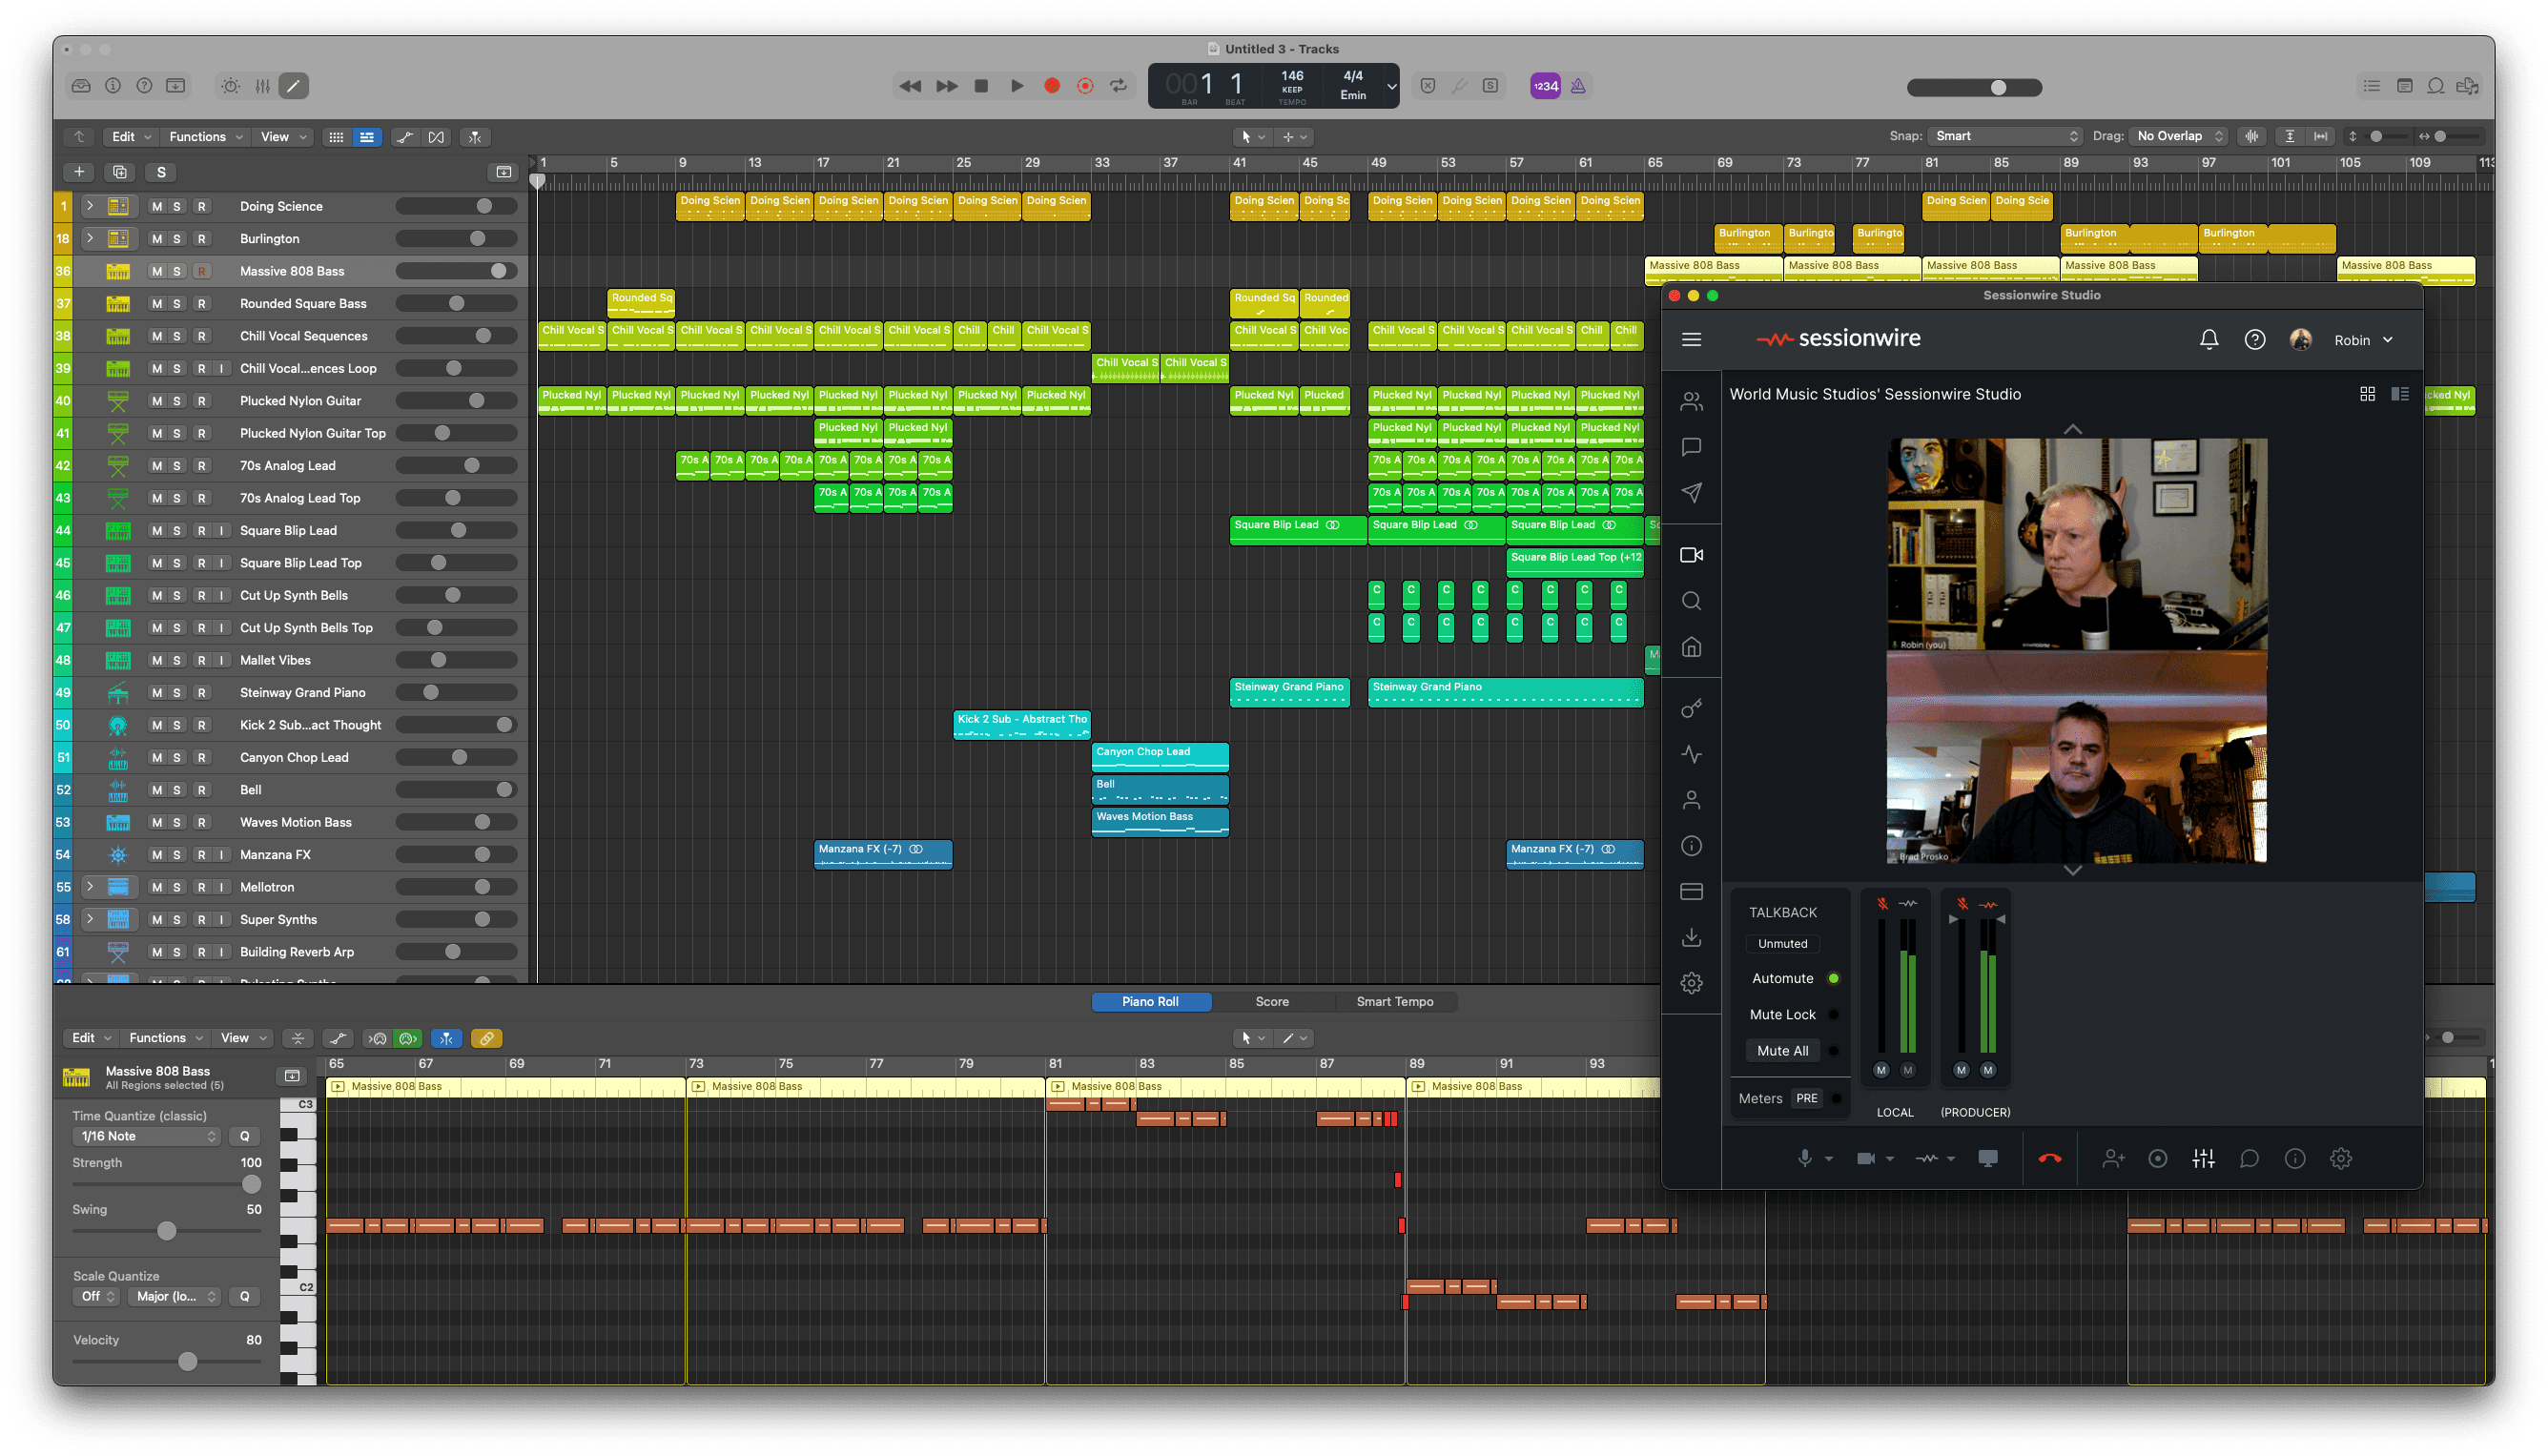Viewport: 2548px width, 1456px height.
Task: Switch to the Score tab
Action: [x=1272, y=1002]
